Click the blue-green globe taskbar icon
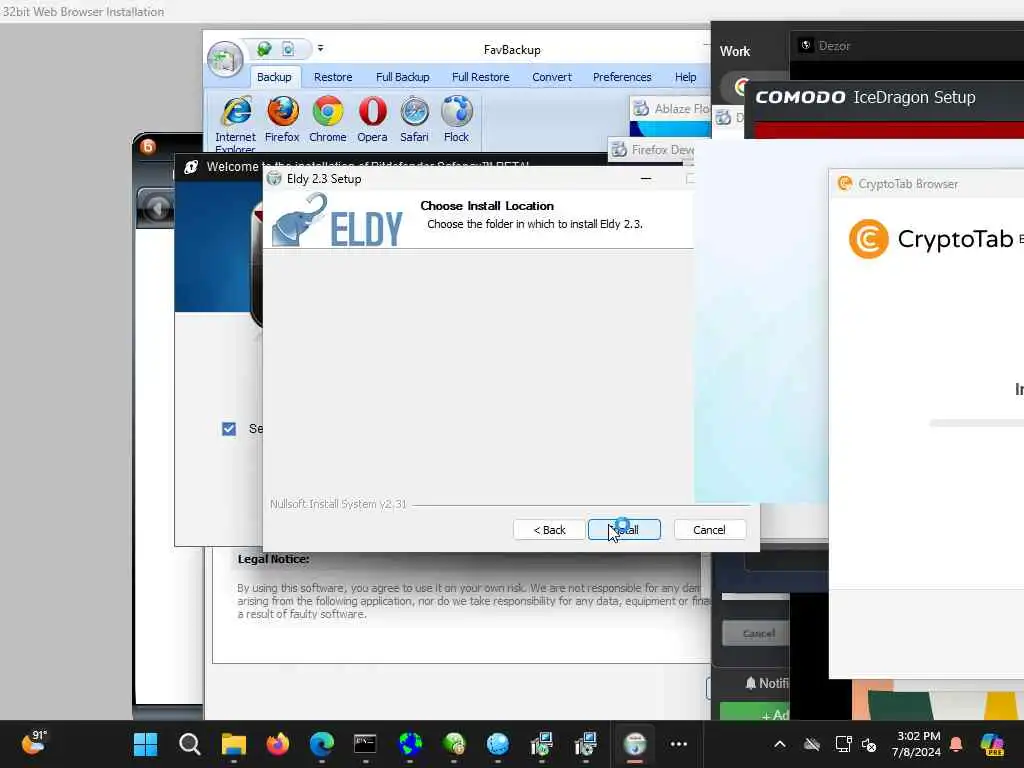The height and width of the screenshot is (768, 1024). 410,744
